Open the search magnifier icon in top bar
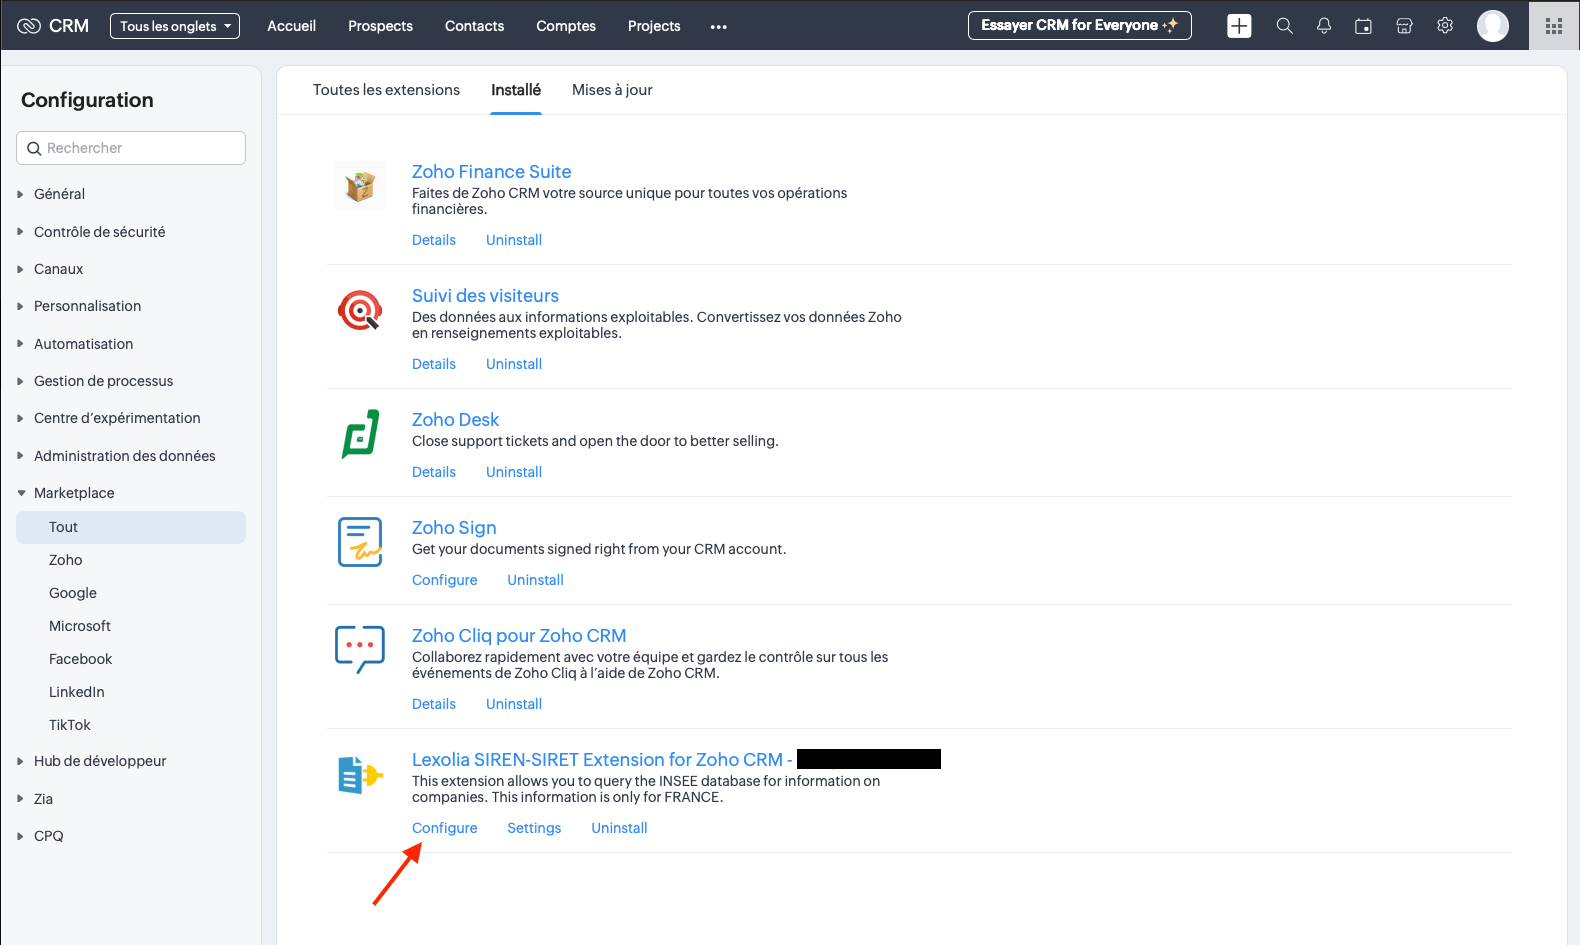The width and height of the screenshot is (1580, 945). click(1284, 26)
